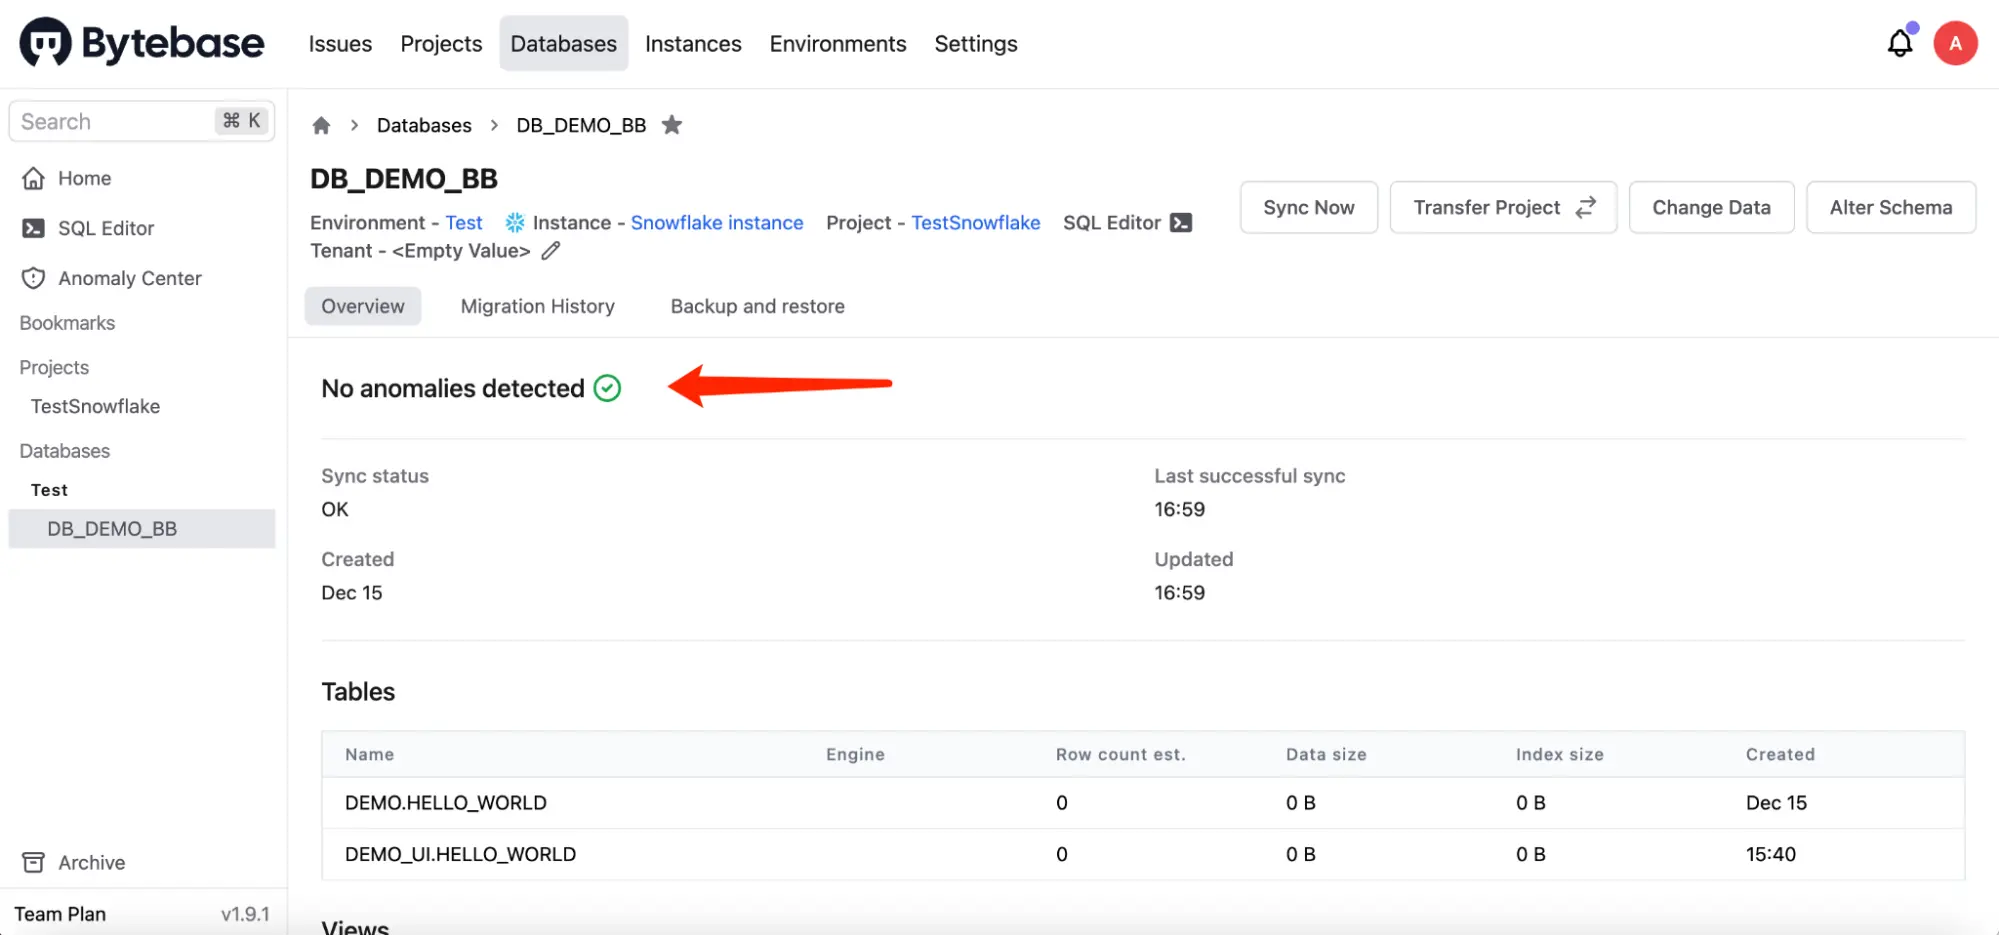The image size is (1999, 936).
Task: Open the notifications bell
Action: [1900, 43]
